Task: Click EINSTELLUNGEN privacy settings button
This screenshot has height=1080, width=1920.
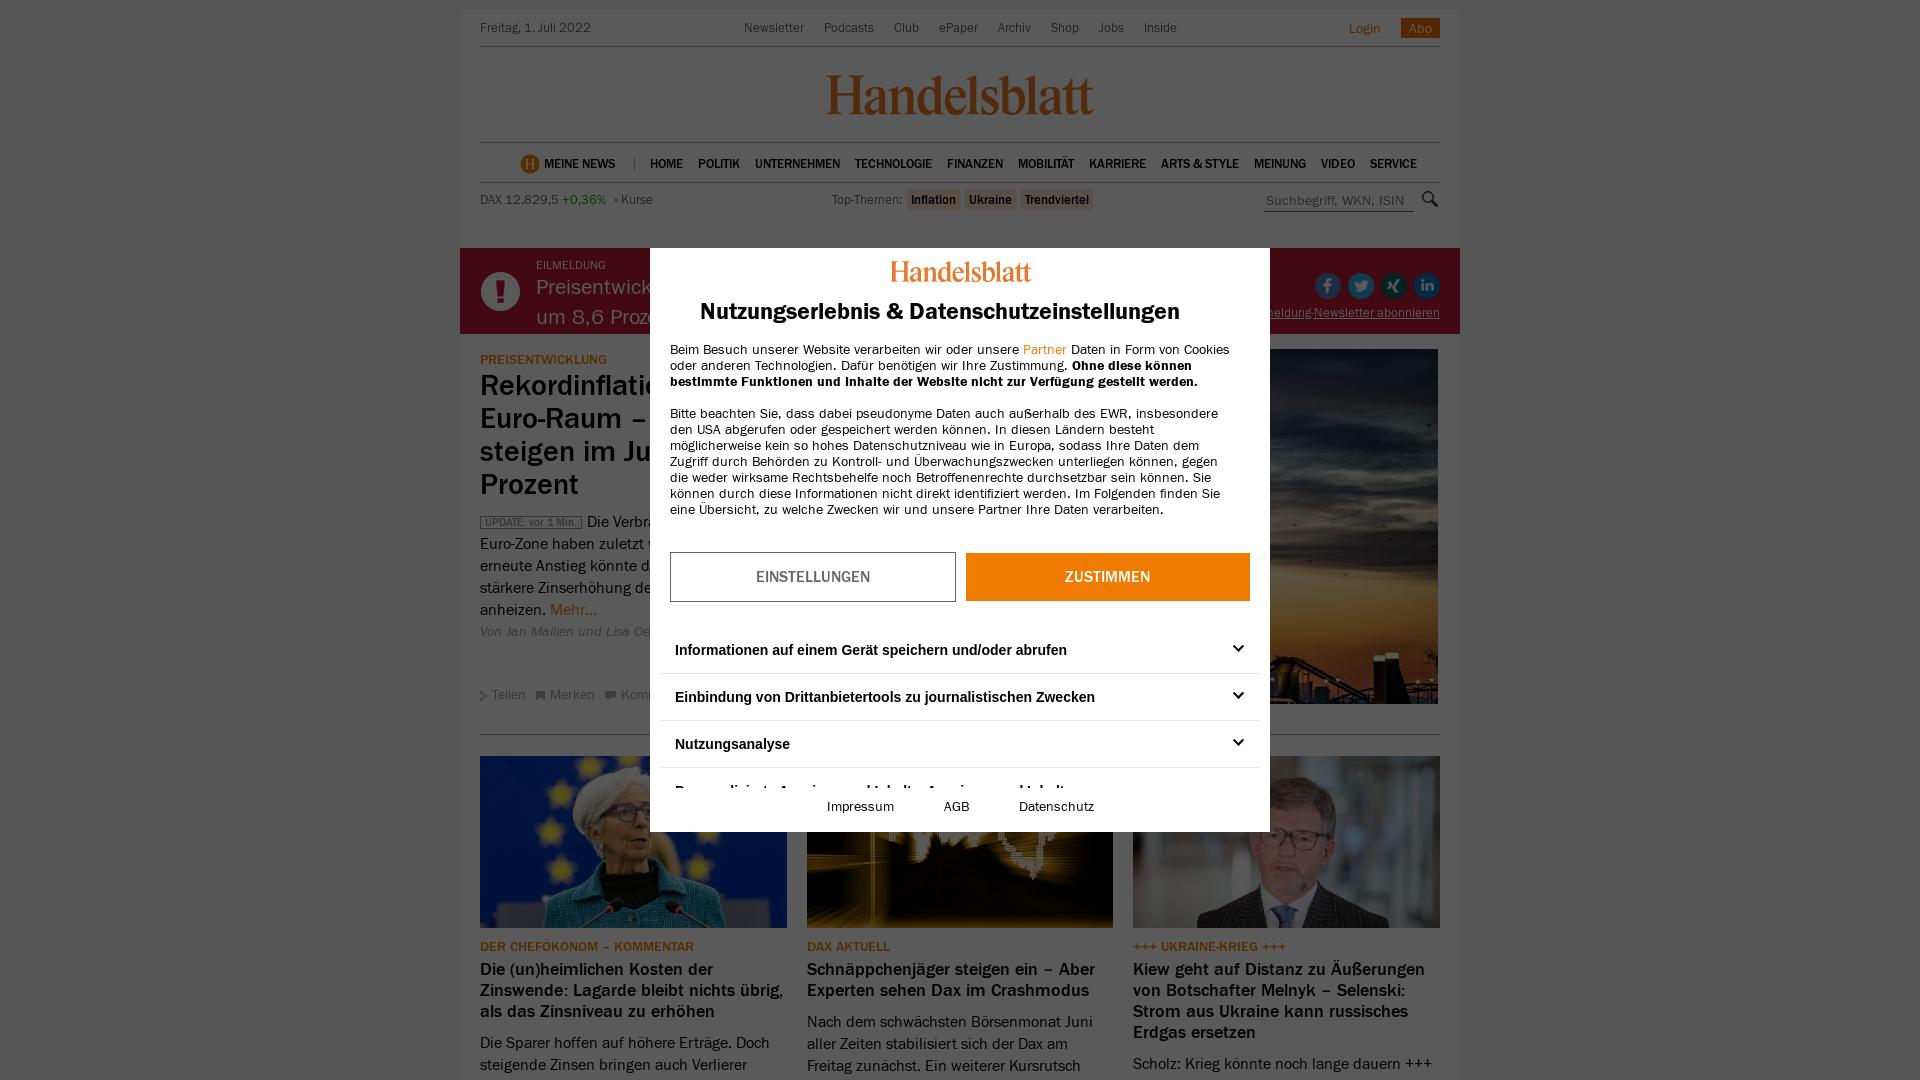Action: coord(812,575)
